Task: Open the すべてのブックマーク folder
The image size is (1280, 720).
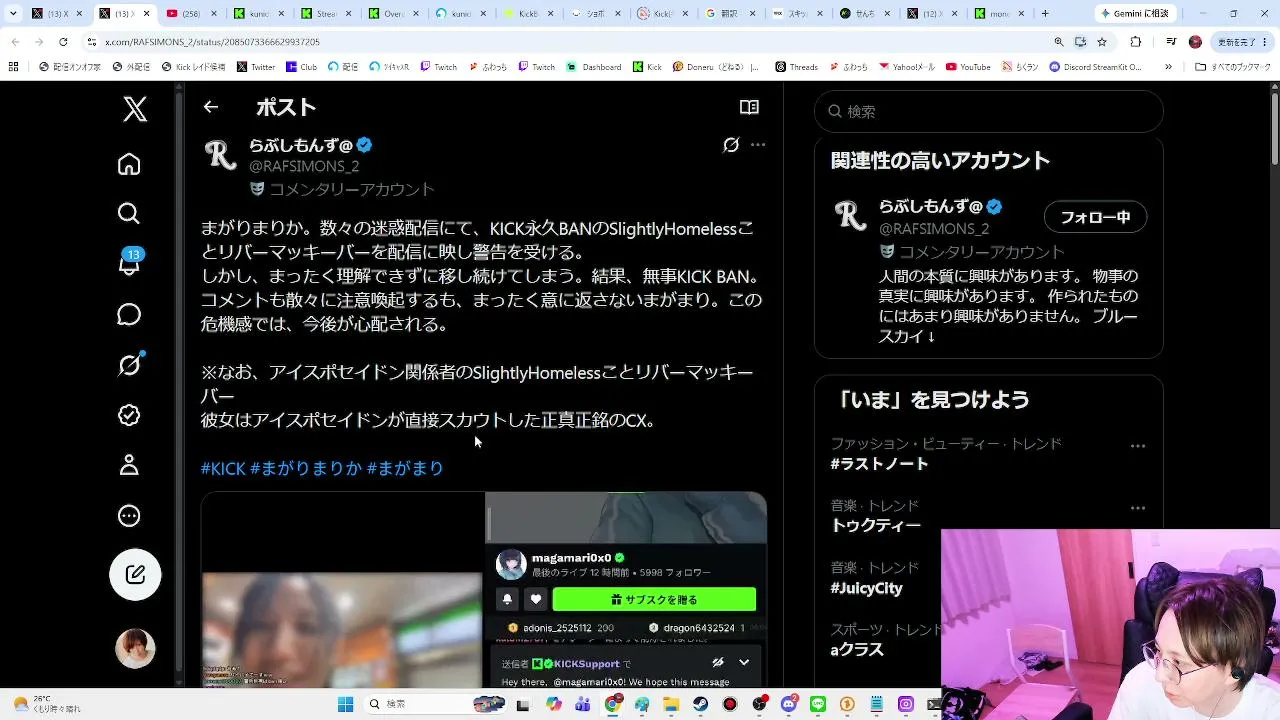Action: click(1235, 67)
